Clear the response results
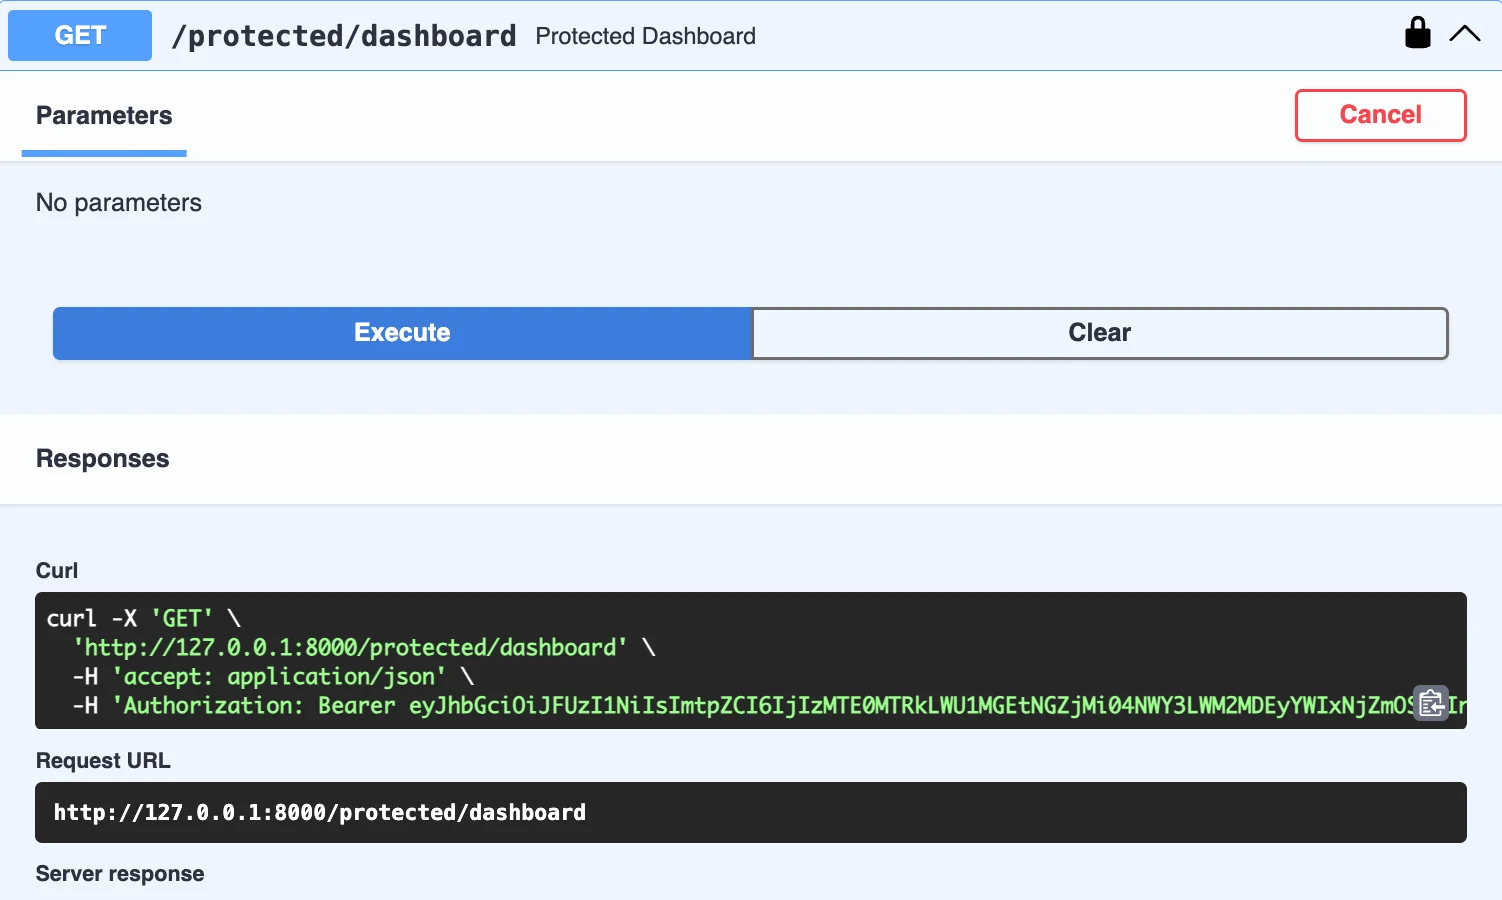Image resolution: width=1502 pixels, height=900 pixels. (x=1099, y=333)
